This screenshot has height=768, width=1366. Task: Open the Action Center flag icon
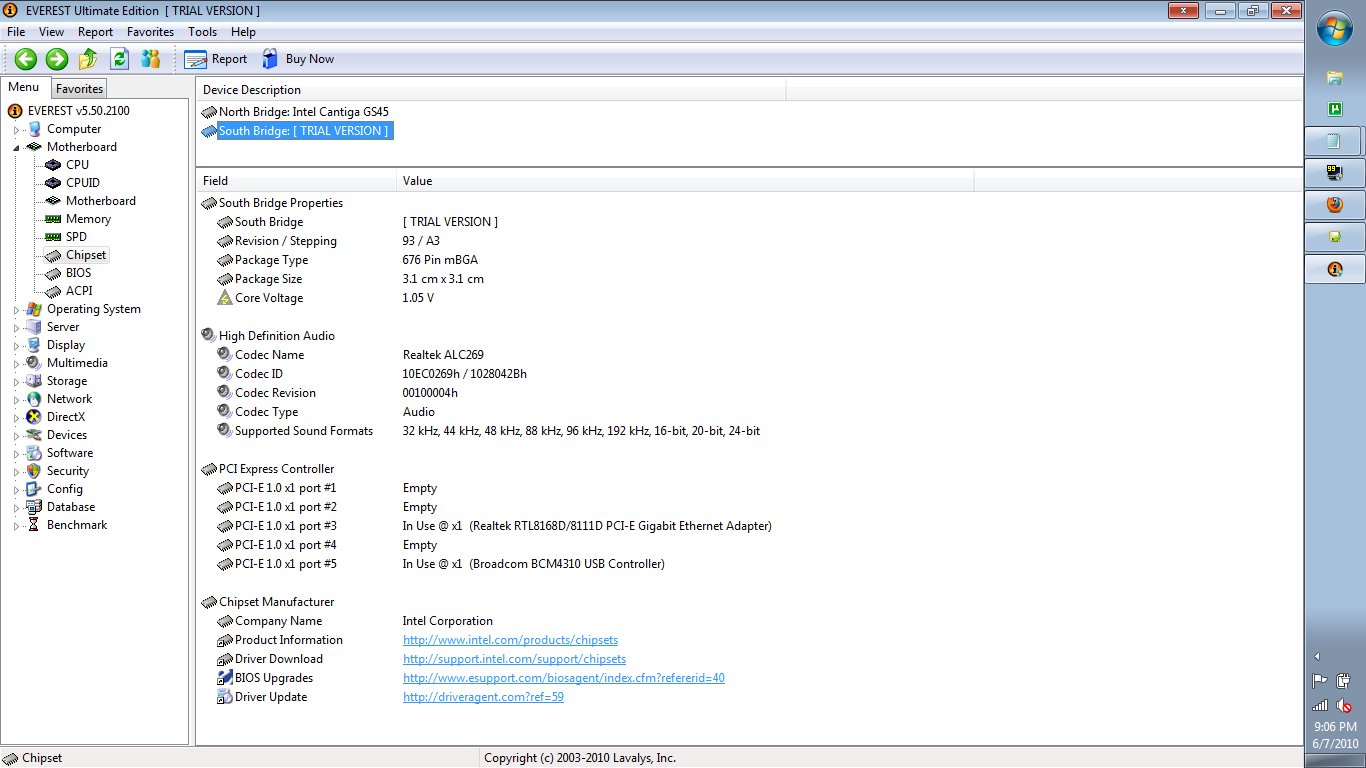coord(1320,681)
